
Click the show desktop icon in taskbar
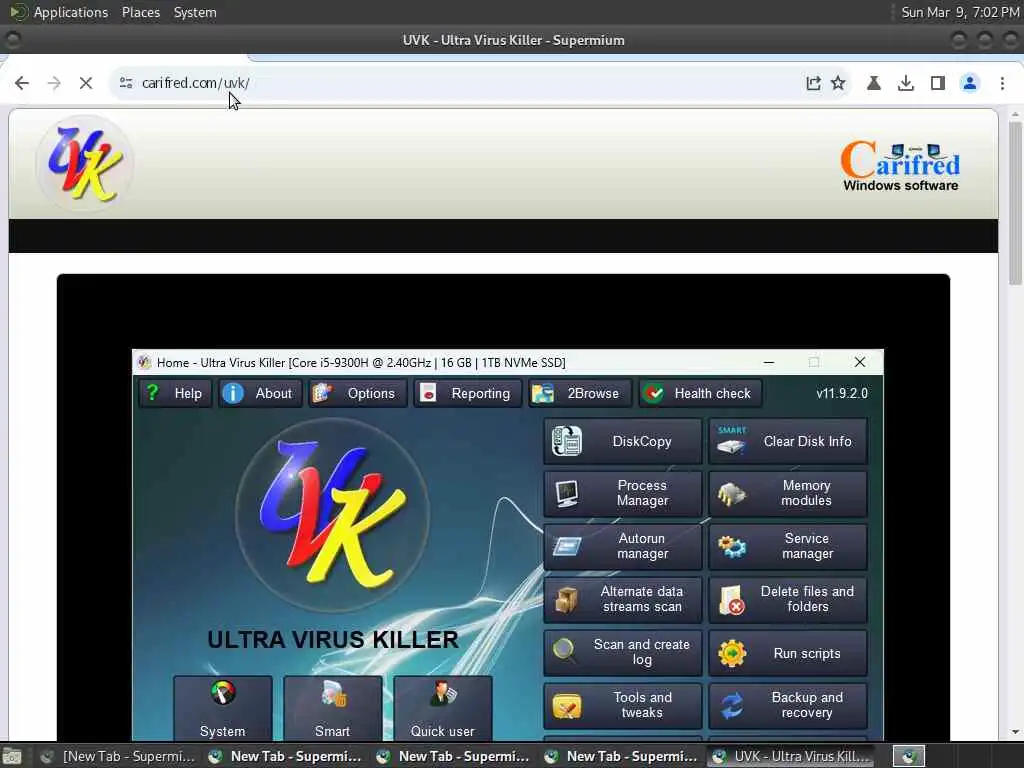(12, 756)
